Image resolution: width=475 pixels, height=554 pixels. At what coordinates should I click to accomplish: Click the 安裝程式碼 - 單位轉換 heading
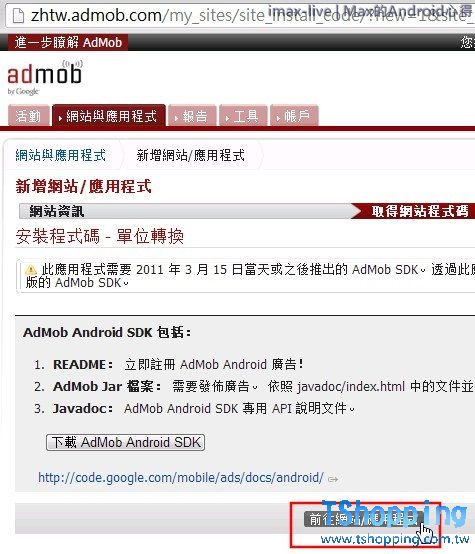(100, 236)
